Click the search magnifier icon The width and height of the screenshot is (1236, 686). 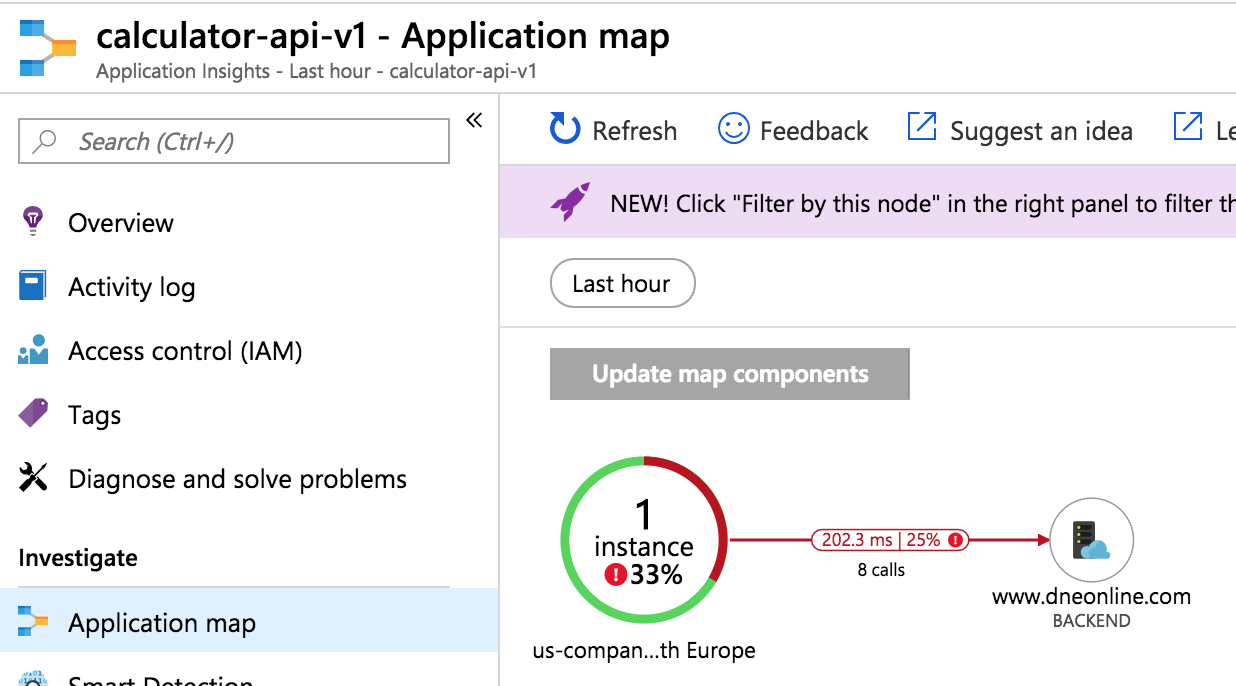(44, 141)
